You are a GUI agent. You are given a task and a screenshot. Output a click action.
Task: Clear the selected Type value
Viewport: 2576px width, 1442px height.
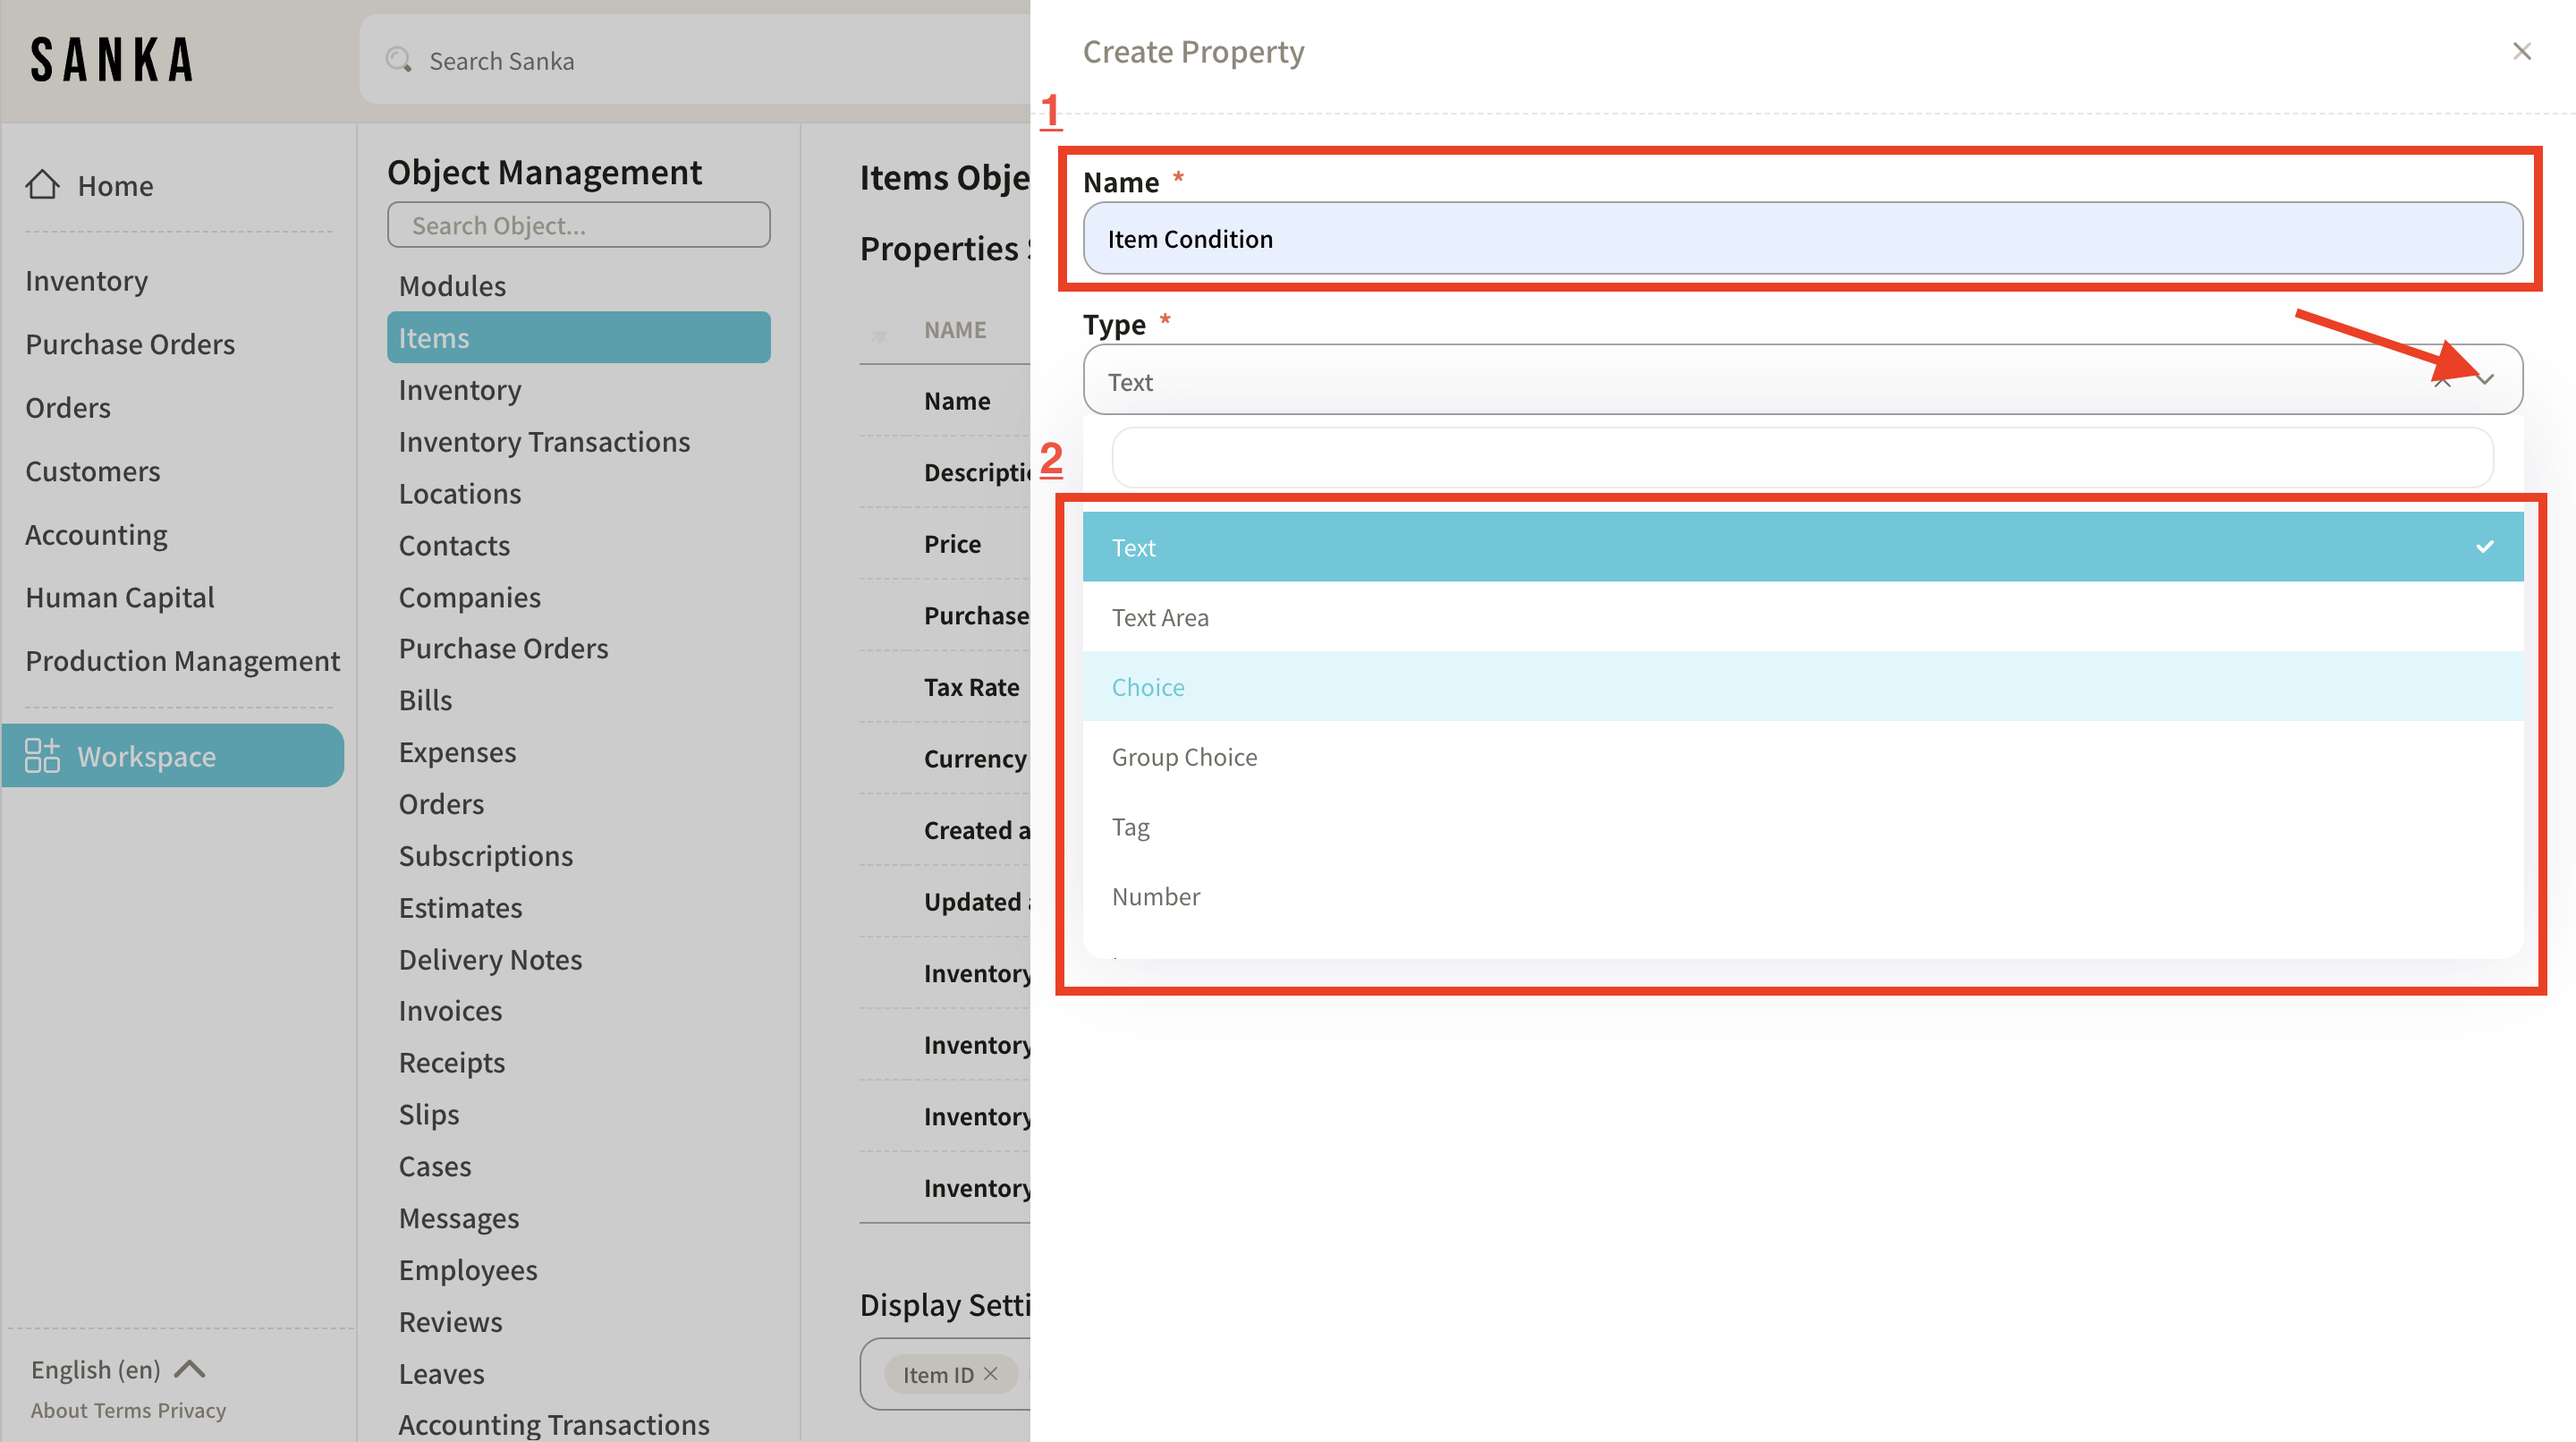(x=2442, y=381)
